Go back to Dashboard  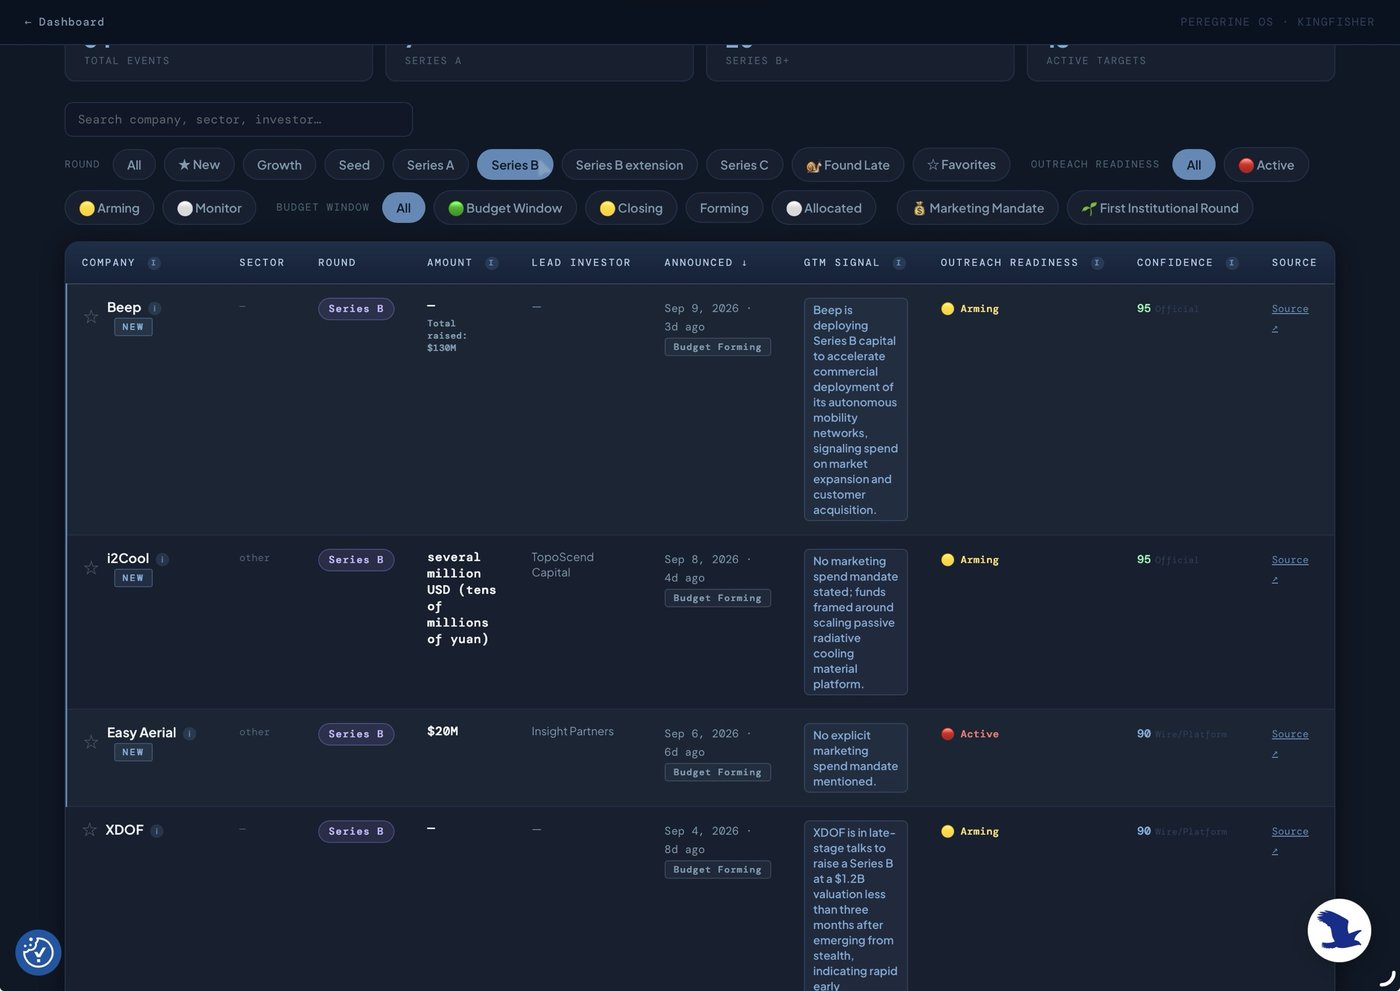64,22
